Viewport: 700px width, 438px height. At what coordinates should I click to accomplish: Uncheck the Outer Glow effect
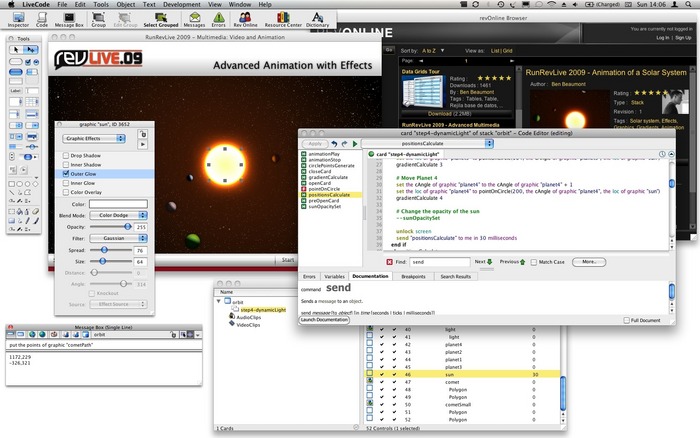pos(66,174)
